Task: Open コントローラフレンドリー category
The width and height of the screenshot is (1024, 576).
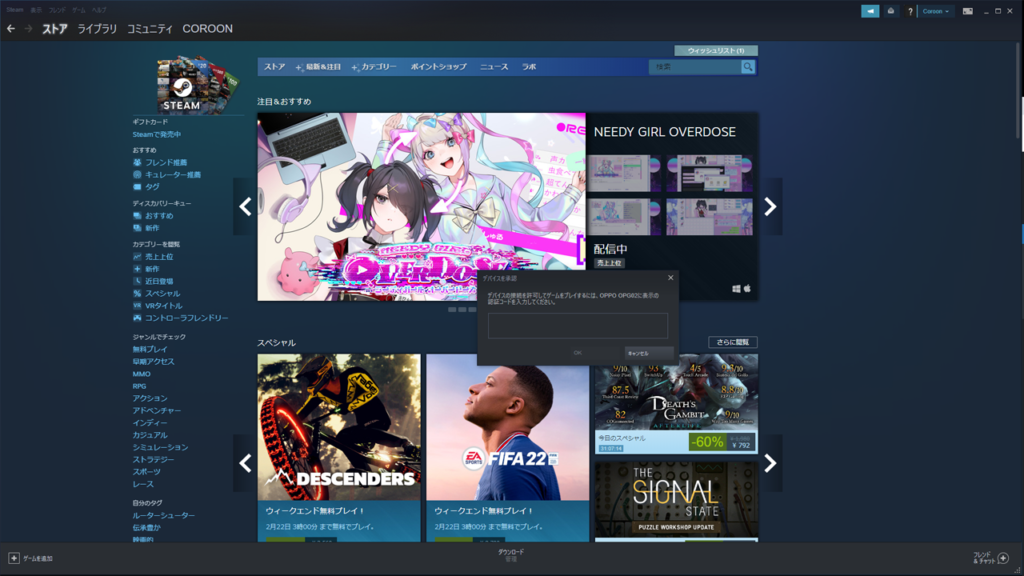Action: pyautogui.click(x=186, y=318)
